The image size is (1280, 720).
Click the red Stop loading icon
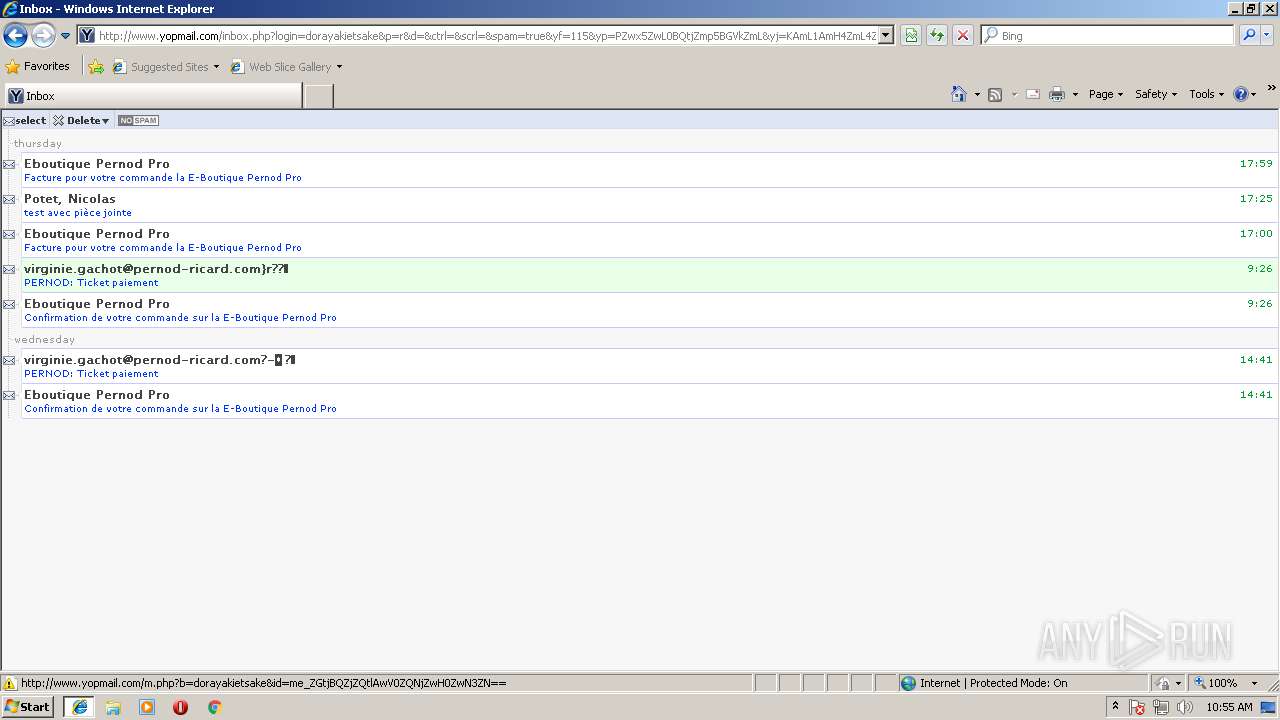point(962,36)
